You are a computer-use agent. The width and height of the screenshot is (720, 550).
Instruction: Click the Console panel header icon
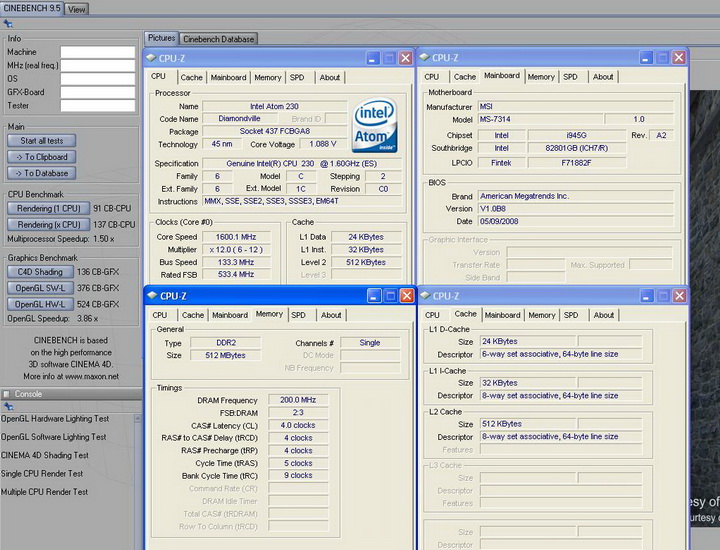pos(7,393)
